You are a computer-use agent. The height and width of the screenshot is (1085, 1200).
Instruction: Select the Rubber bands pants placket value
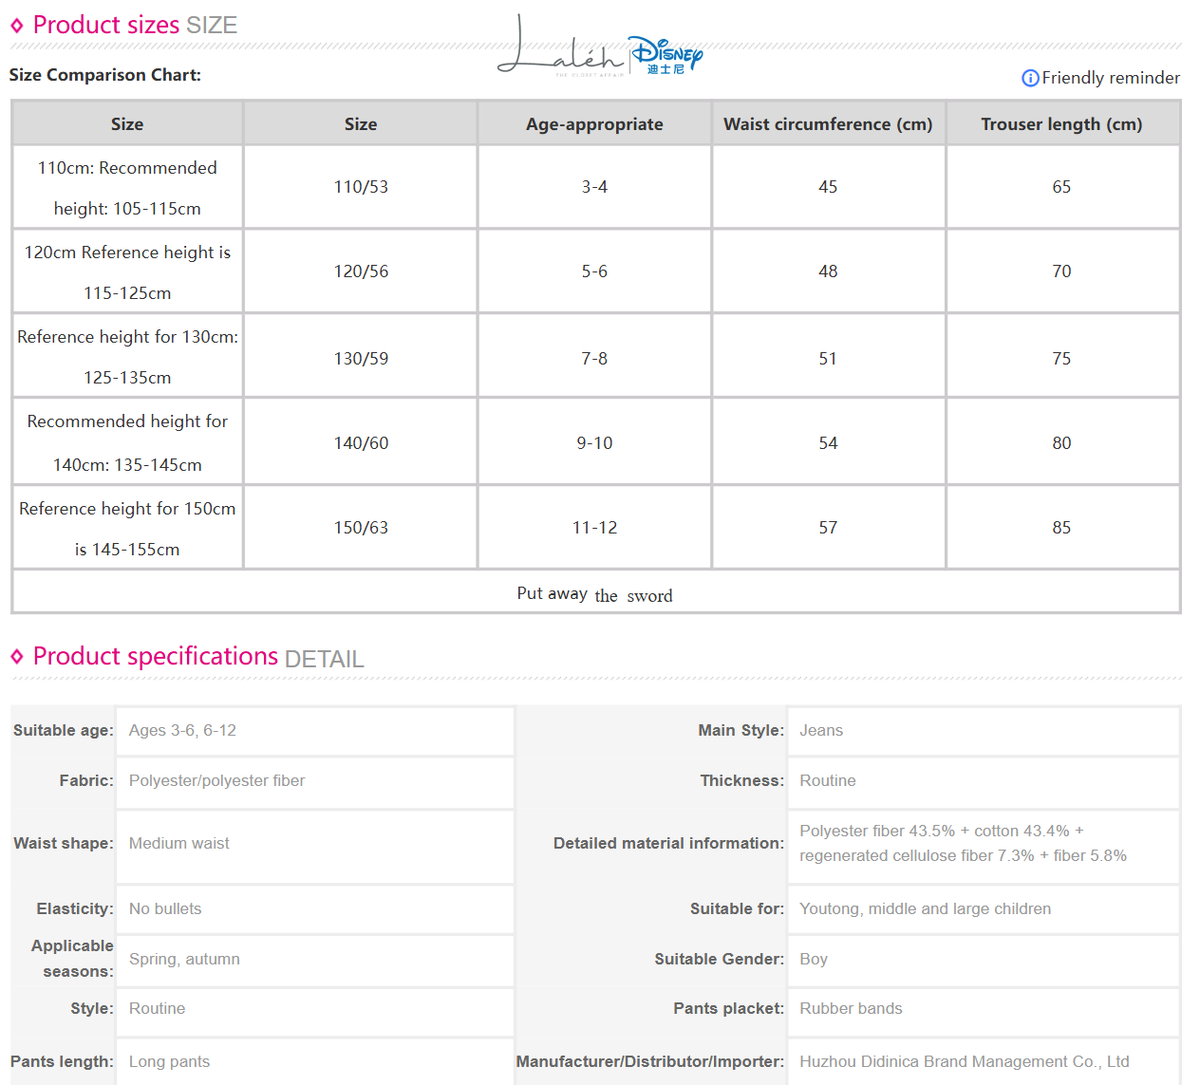click(851, 1009)
